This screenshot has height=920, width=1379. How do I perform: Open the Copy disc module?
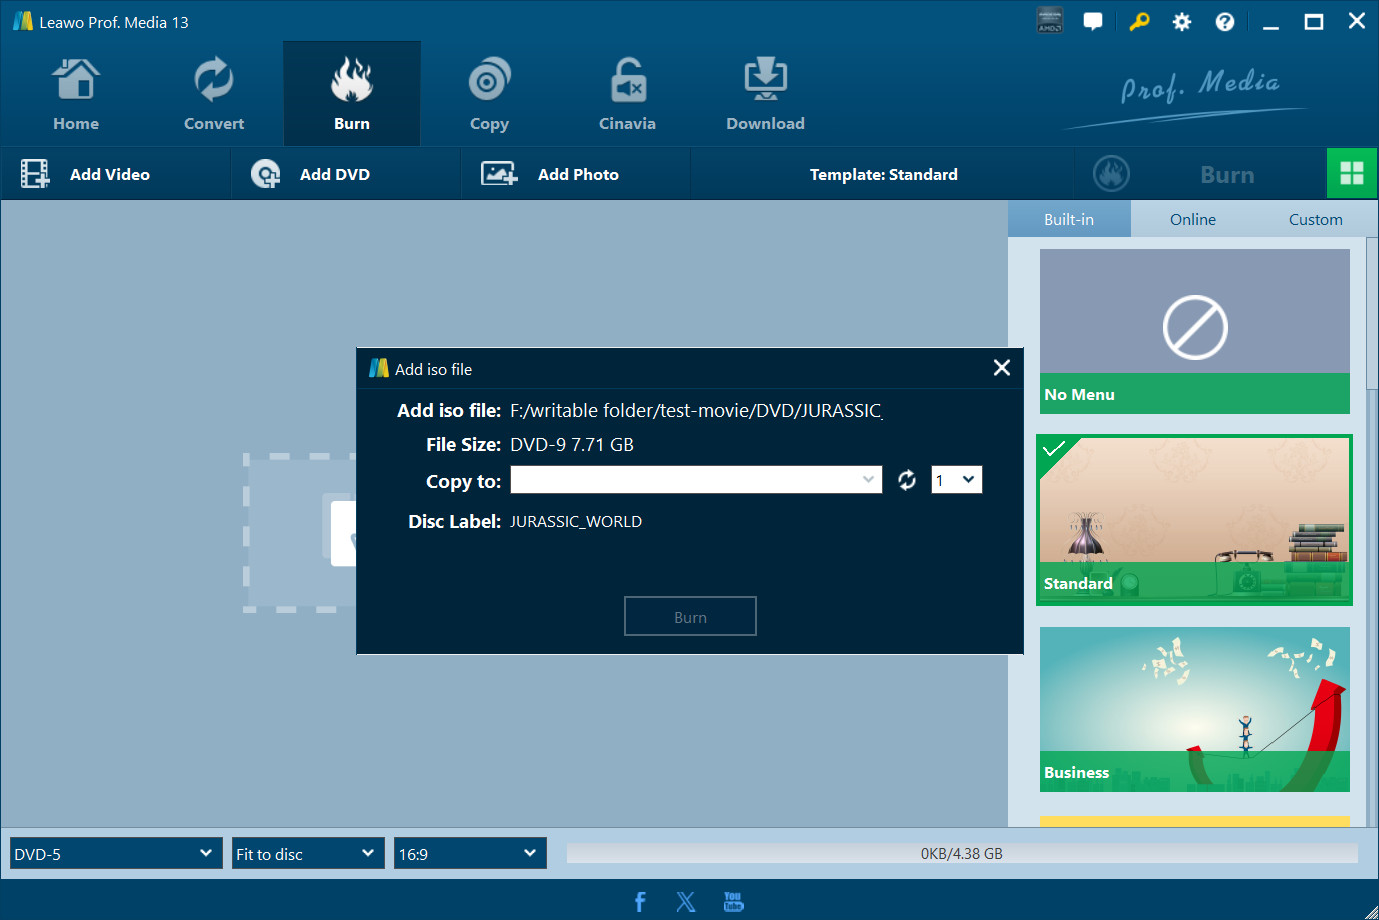(490, 95)
